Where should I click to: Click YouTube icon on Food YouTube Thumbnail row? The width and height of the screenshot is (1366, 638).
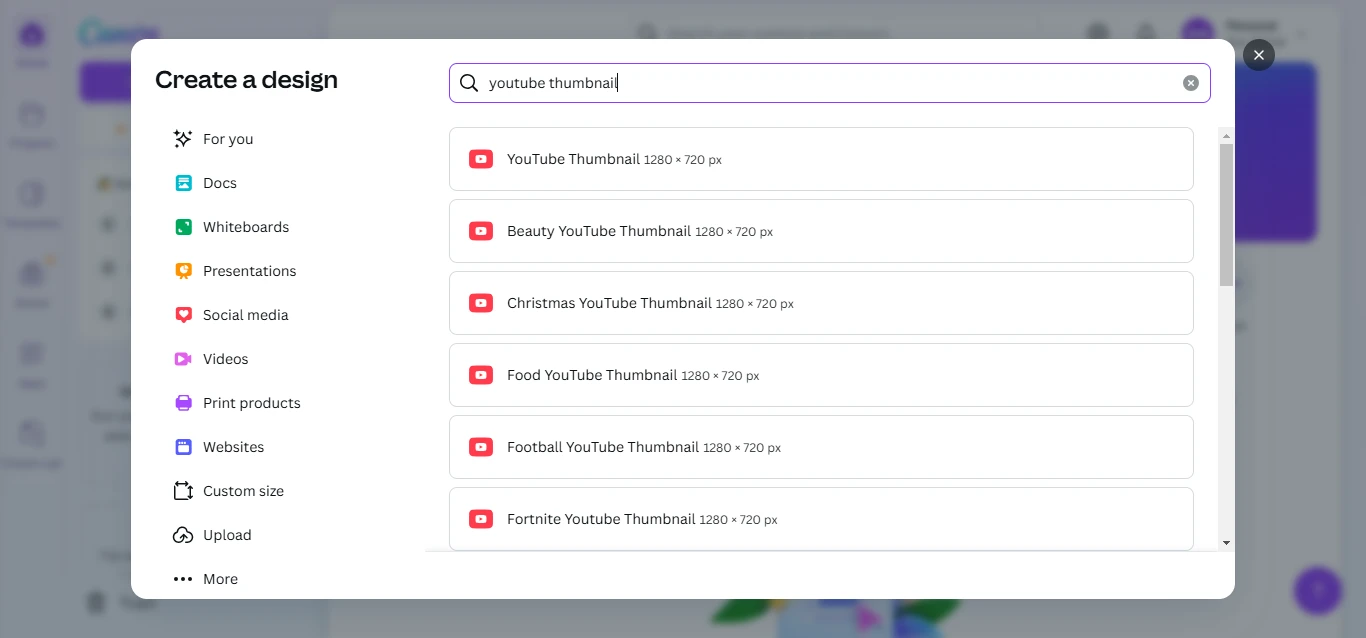(x=481, y=375)
